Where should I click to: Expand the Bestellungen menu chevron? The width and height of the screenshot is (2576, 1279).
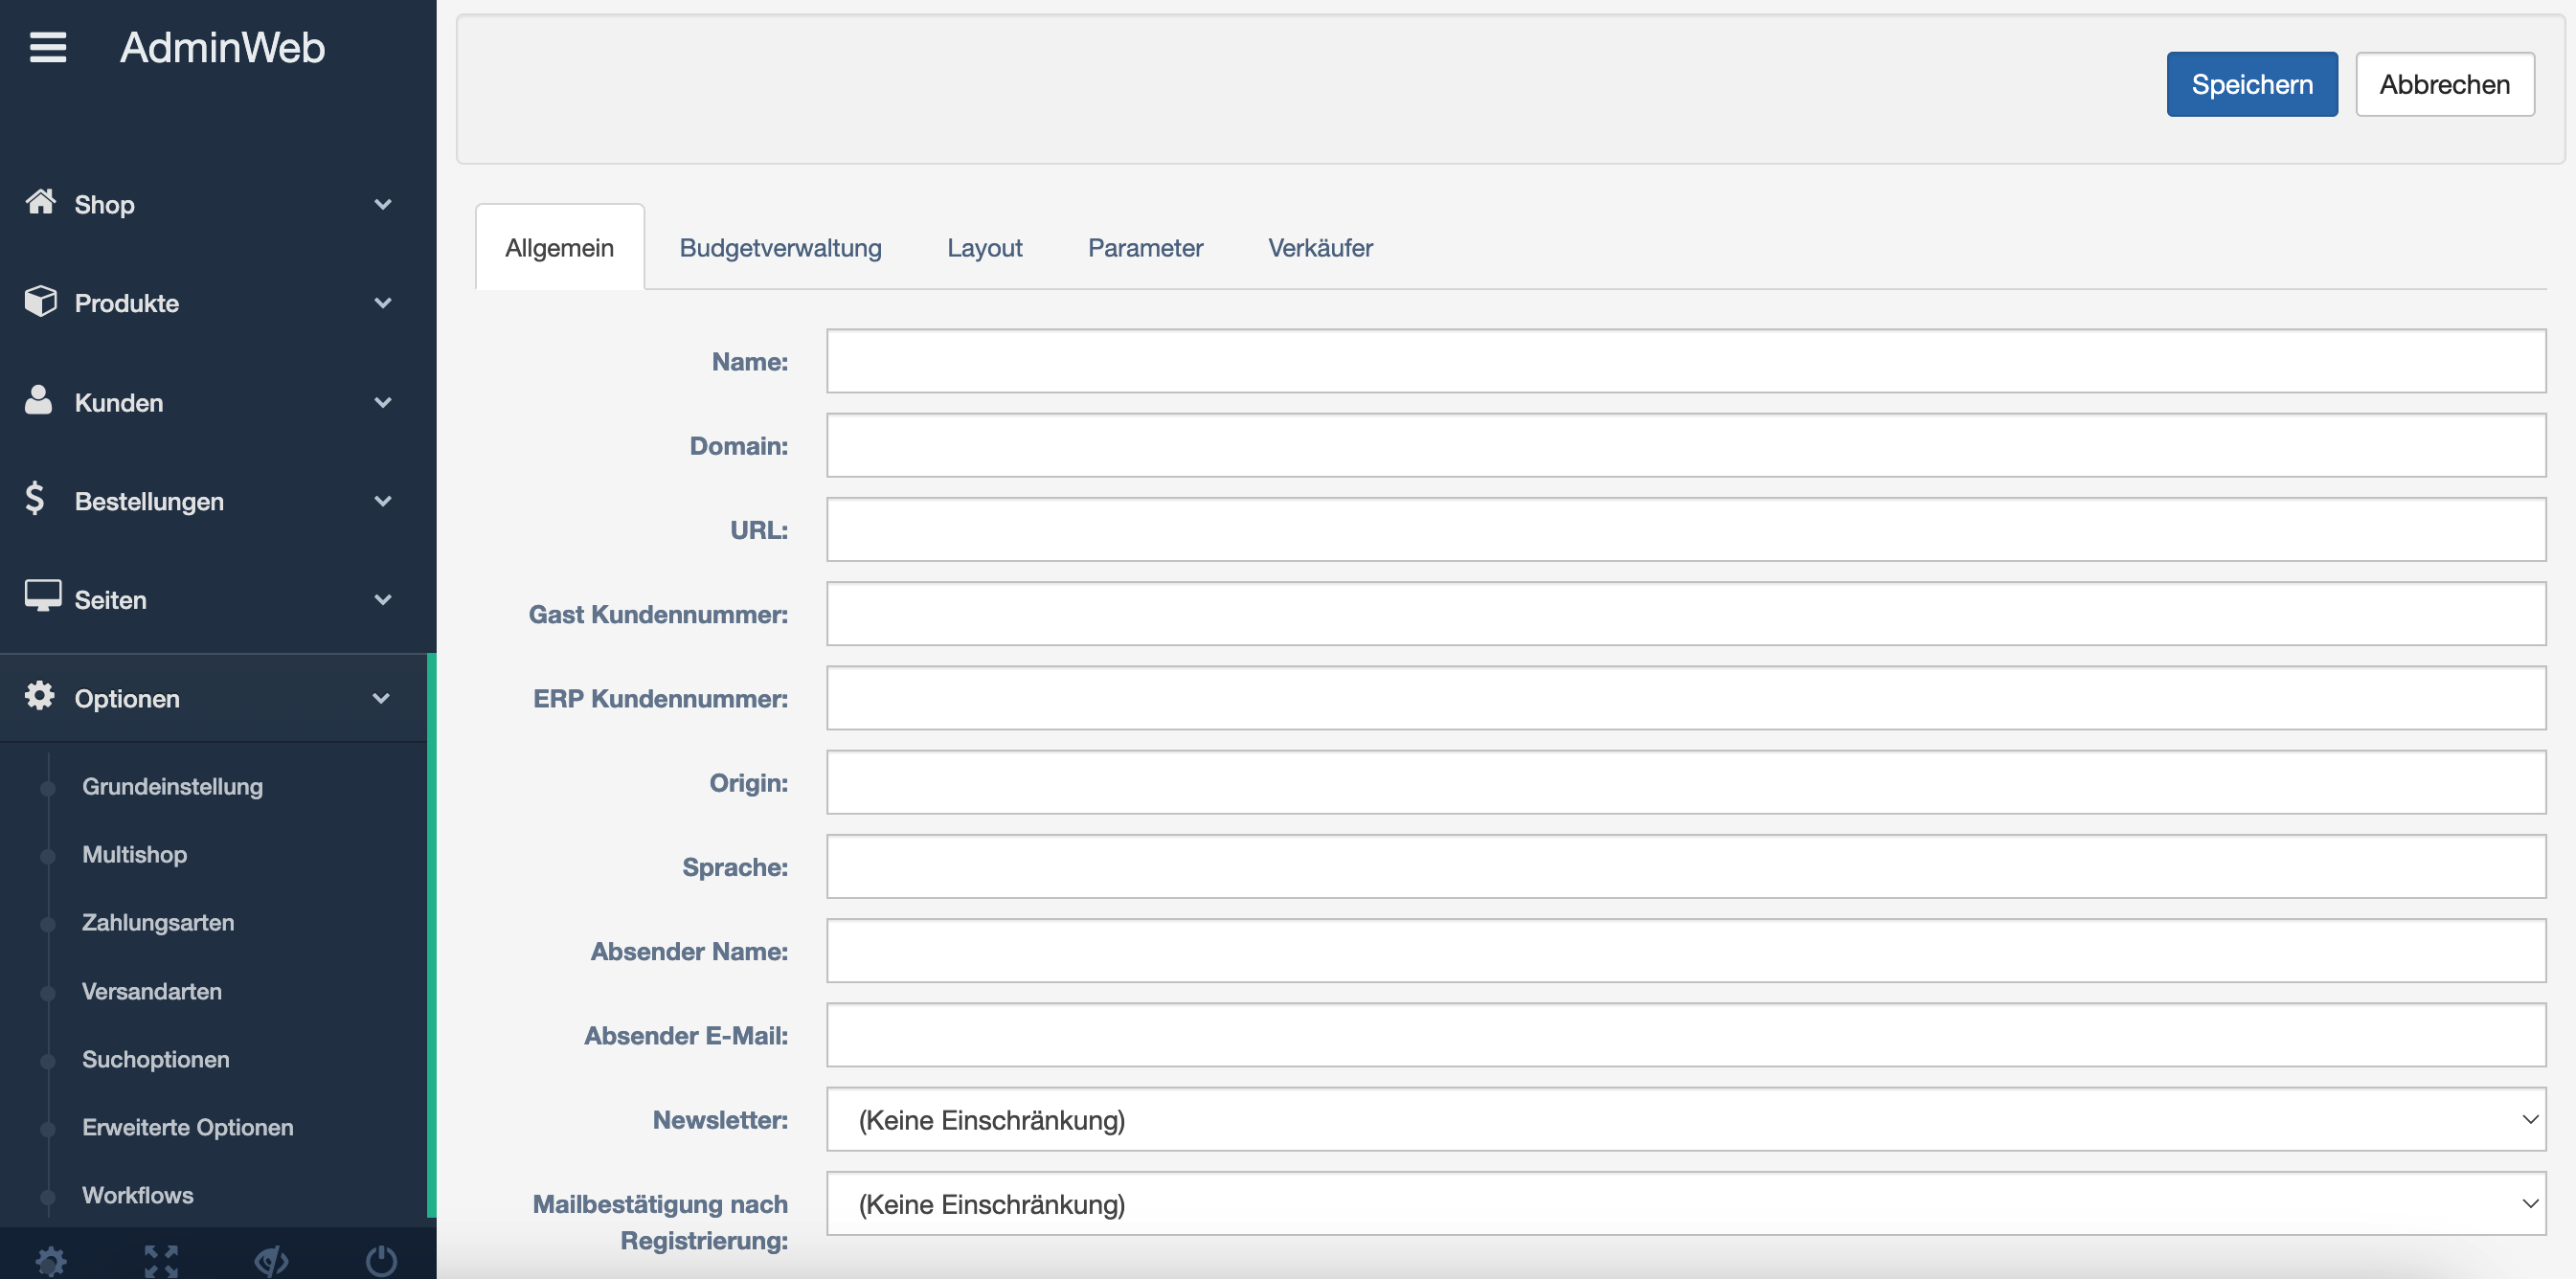click(382, 501)
